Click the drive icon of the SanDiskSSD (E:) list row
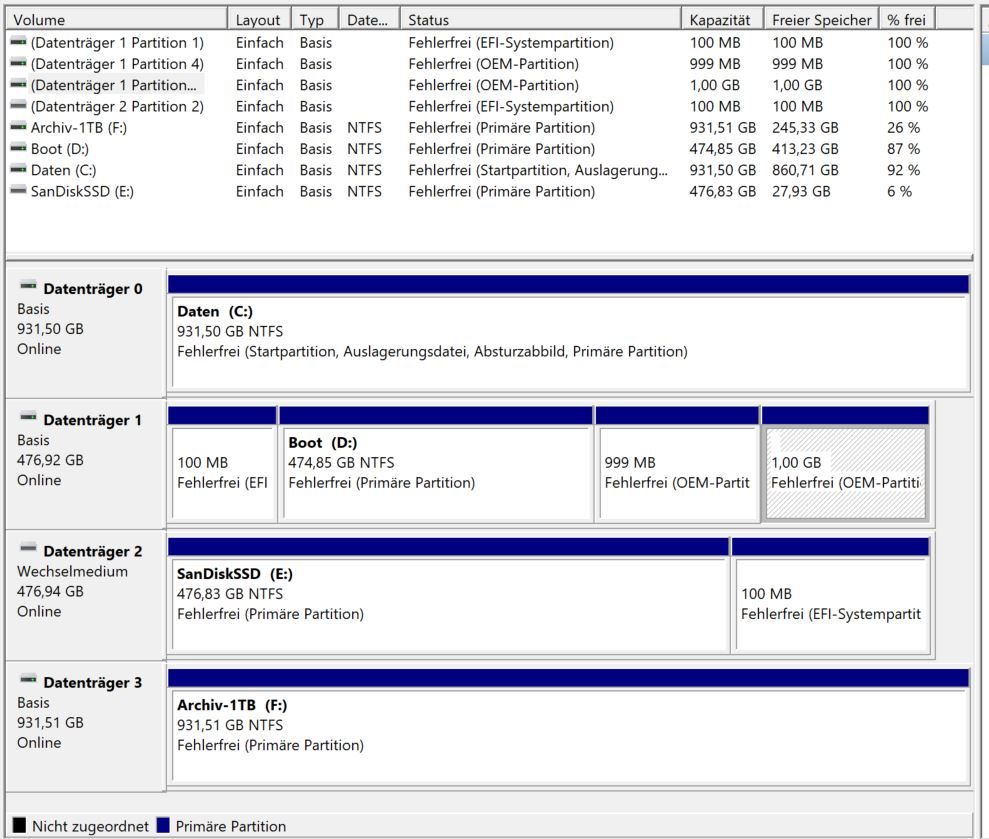989x839 pixels. pyautogui.click(x=19, y=192)
